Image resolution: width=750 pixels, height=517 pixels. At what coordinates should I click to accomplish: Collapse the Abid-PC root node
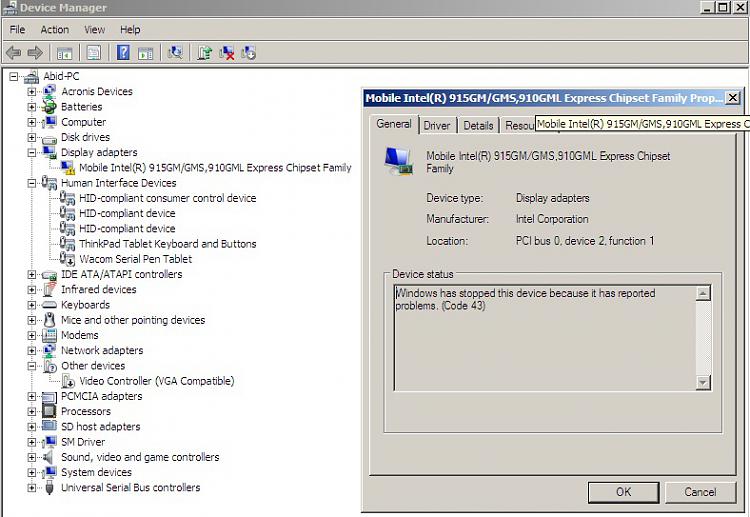click(13, 77)
